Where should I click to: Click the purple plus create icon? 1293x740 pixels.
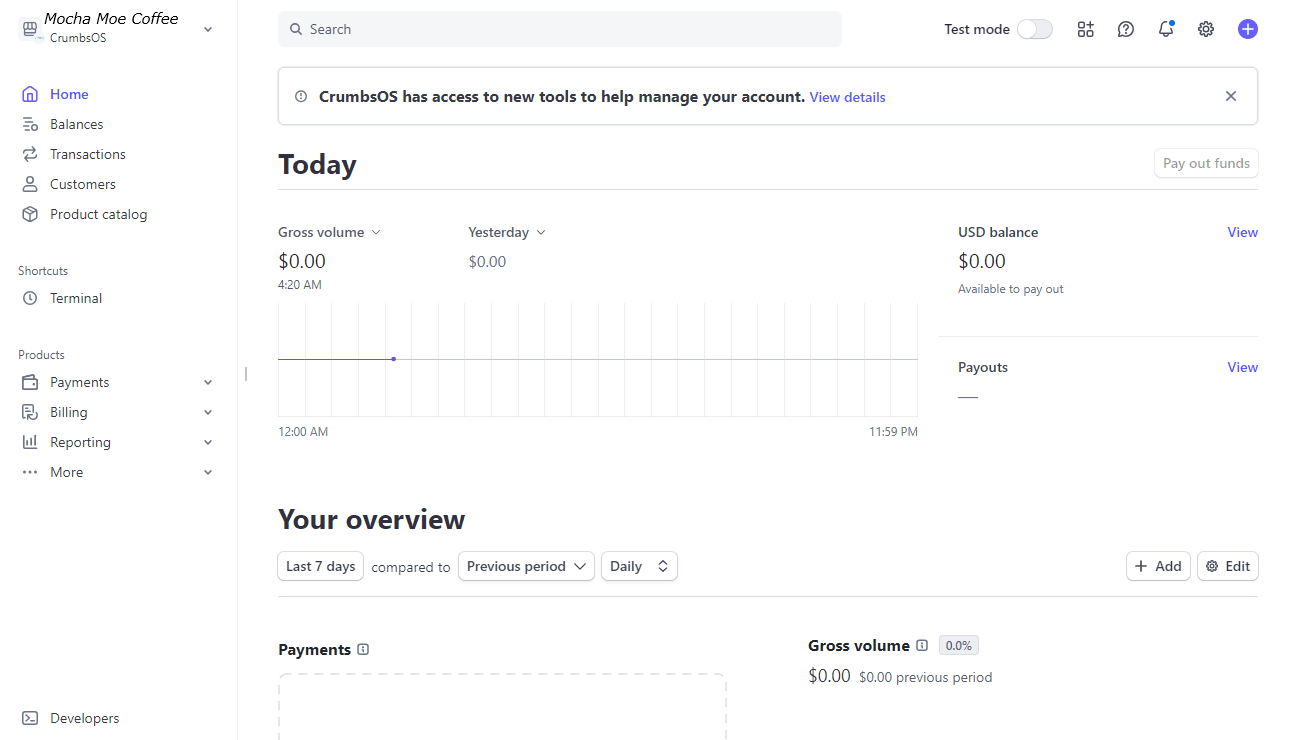(1247, 29)
